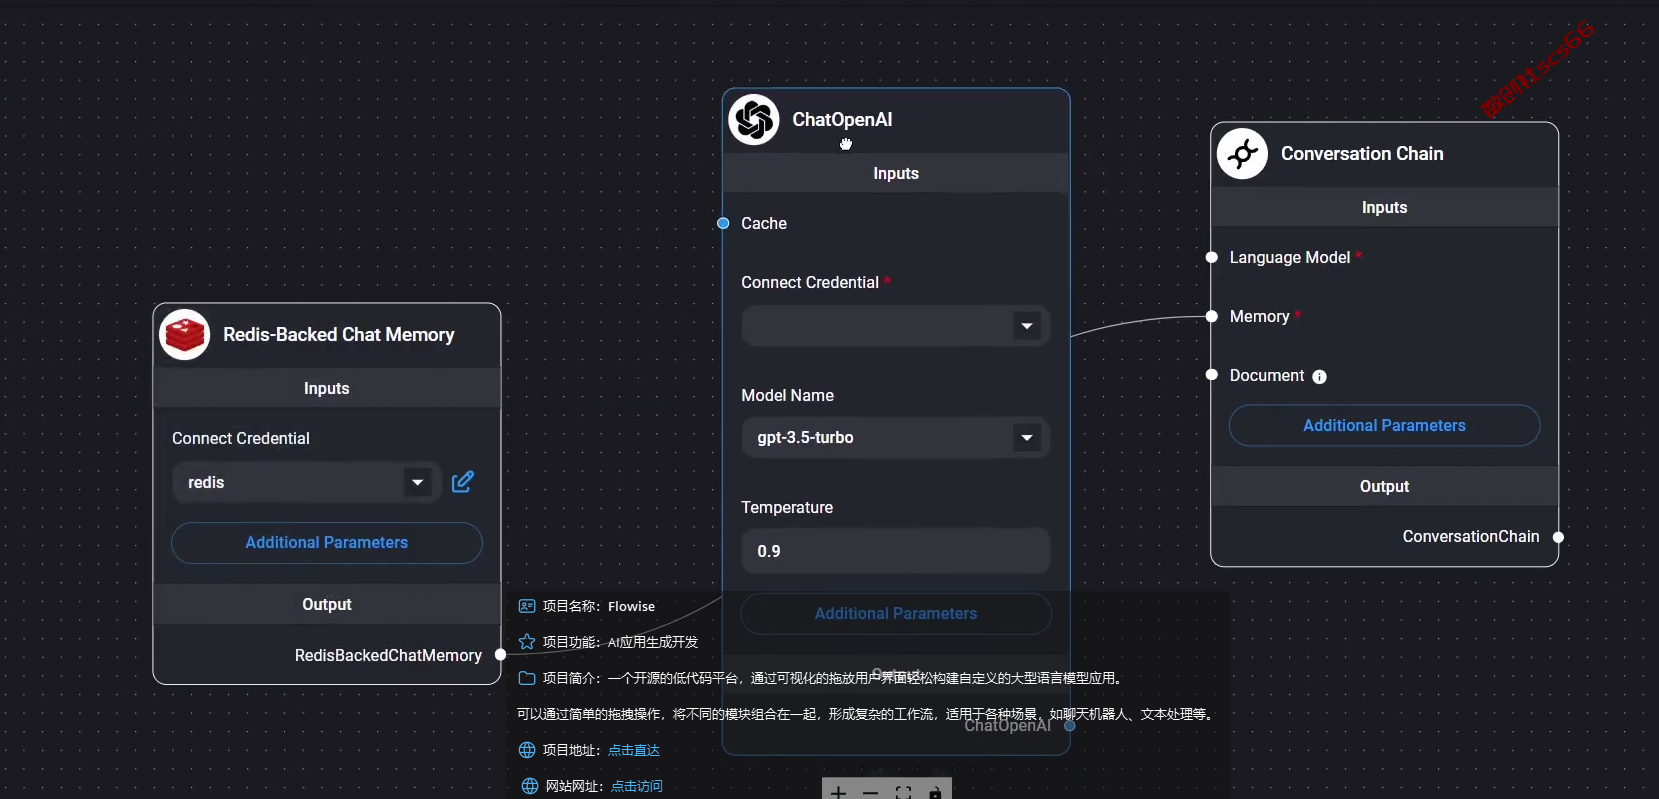Viewport: 1659px width, 799px height.
Task: Click the ChatOpenAI node logo icon
Action: 754,120
